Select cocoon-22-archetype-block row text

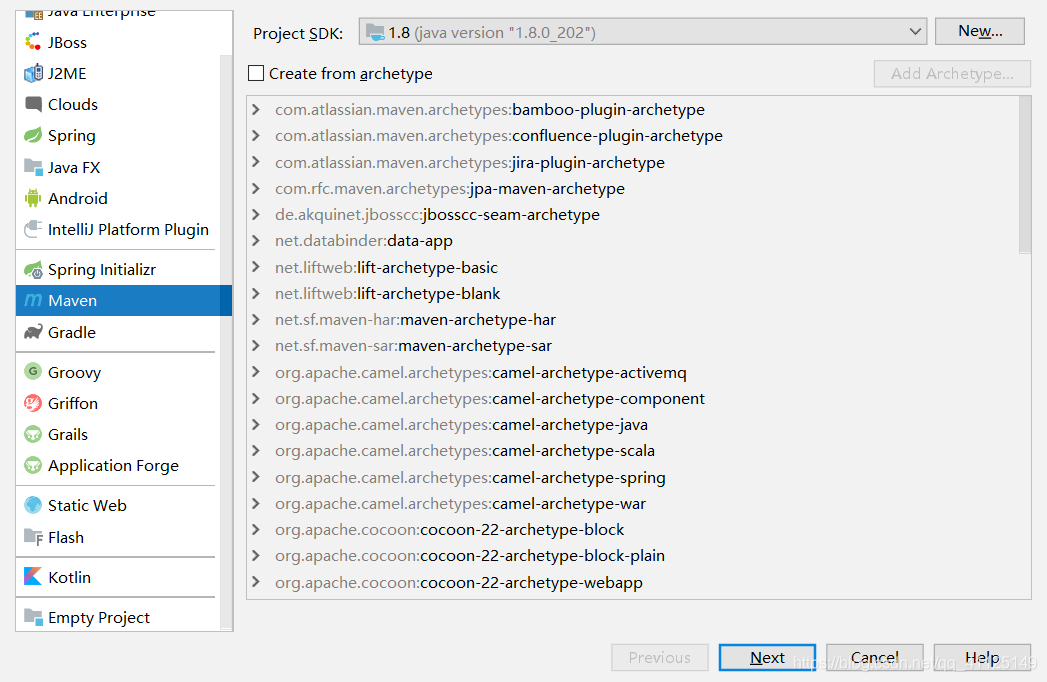pos(449,529)
